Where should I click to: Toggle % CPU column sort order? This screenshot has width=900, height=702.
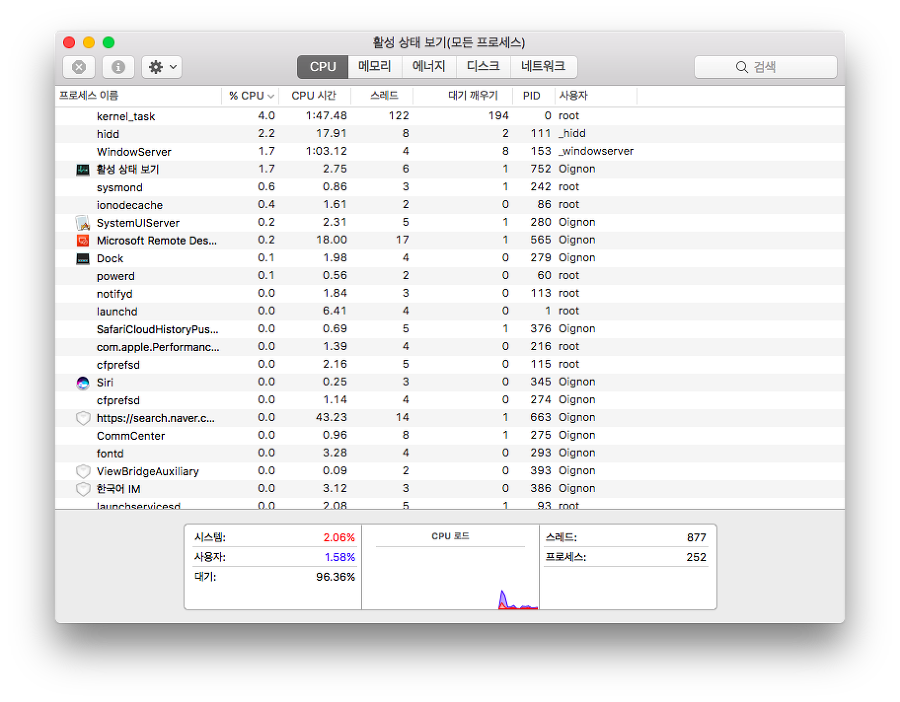tap(251, 96)
